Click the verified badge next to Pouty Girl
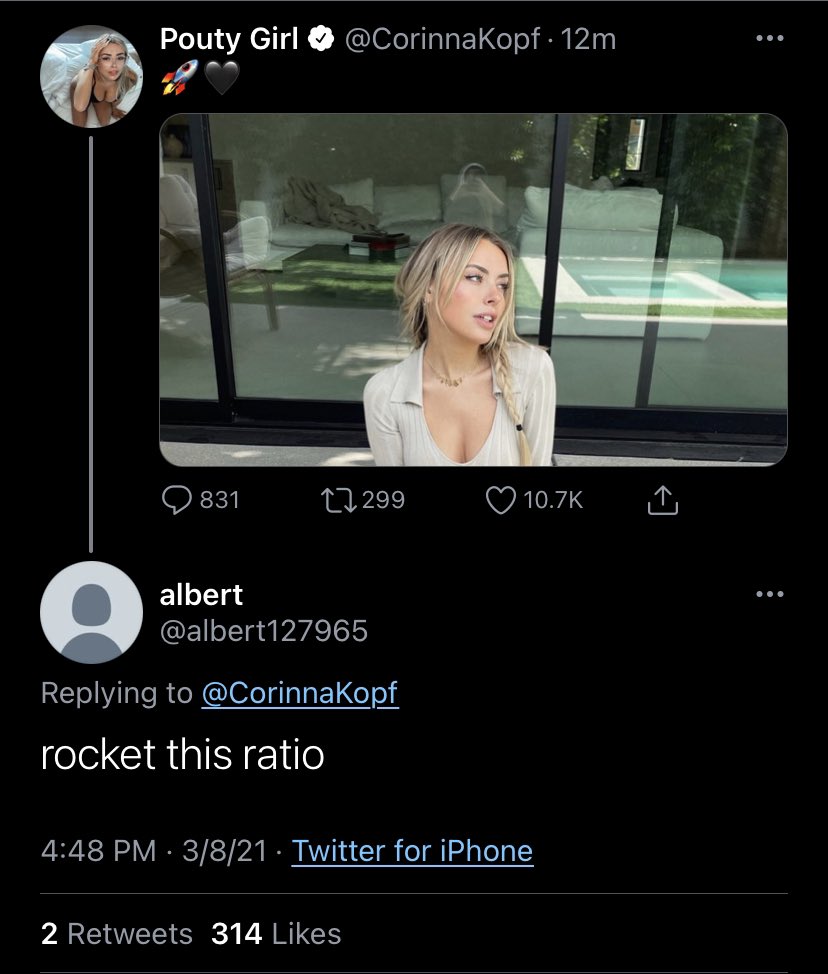This screenshot has width=828, height=974. coord(321,39)
